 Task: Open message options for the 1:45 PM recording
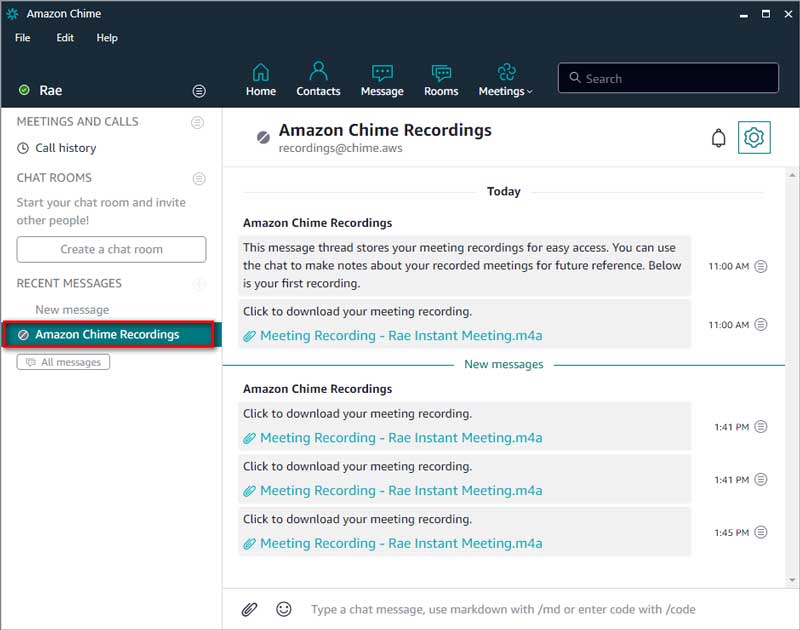click(759, 532)
